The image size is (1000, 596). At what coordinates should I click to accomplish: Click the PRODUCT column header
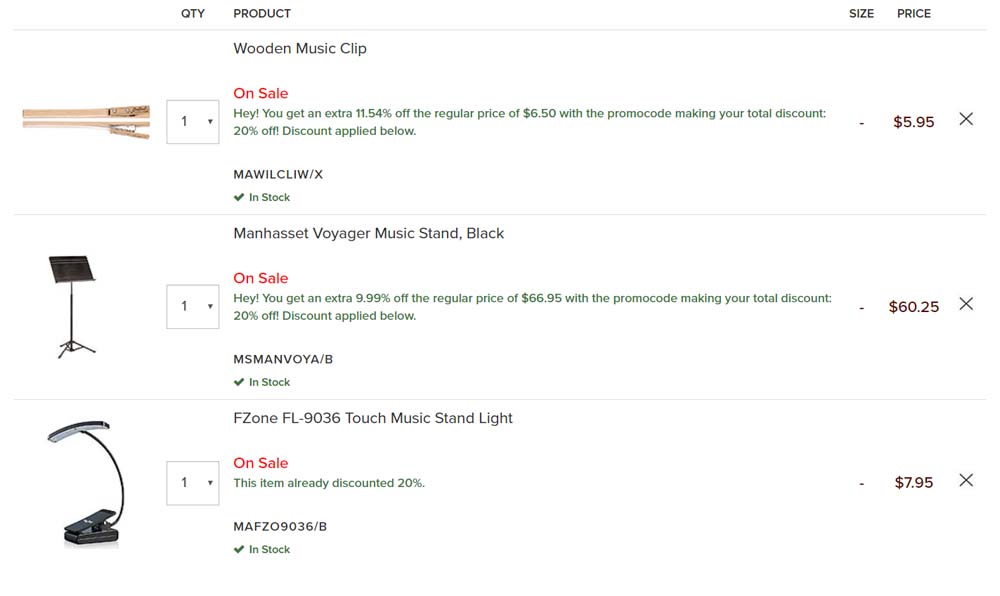[262, 13]
